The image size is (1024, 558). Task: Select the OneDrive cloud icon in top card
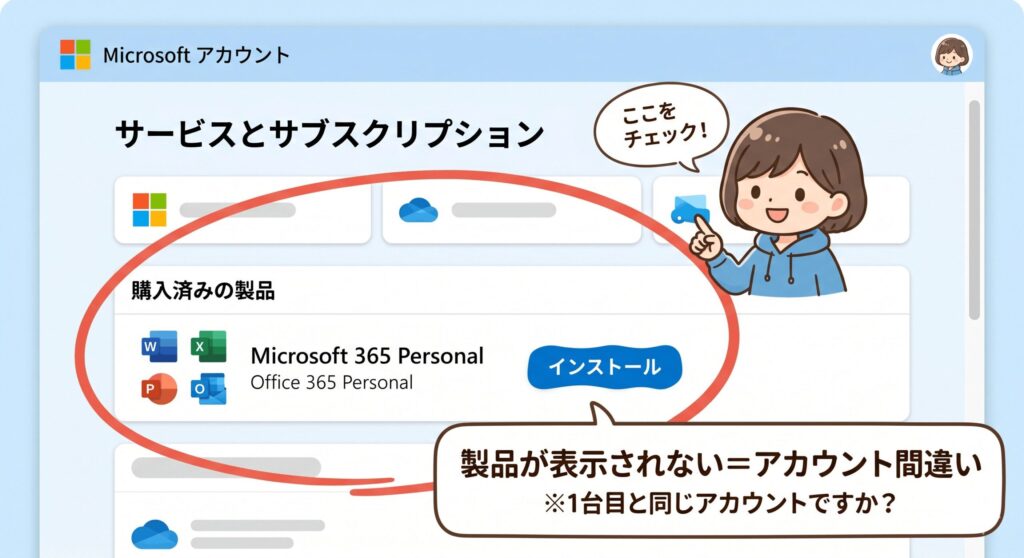pos(418,210)
